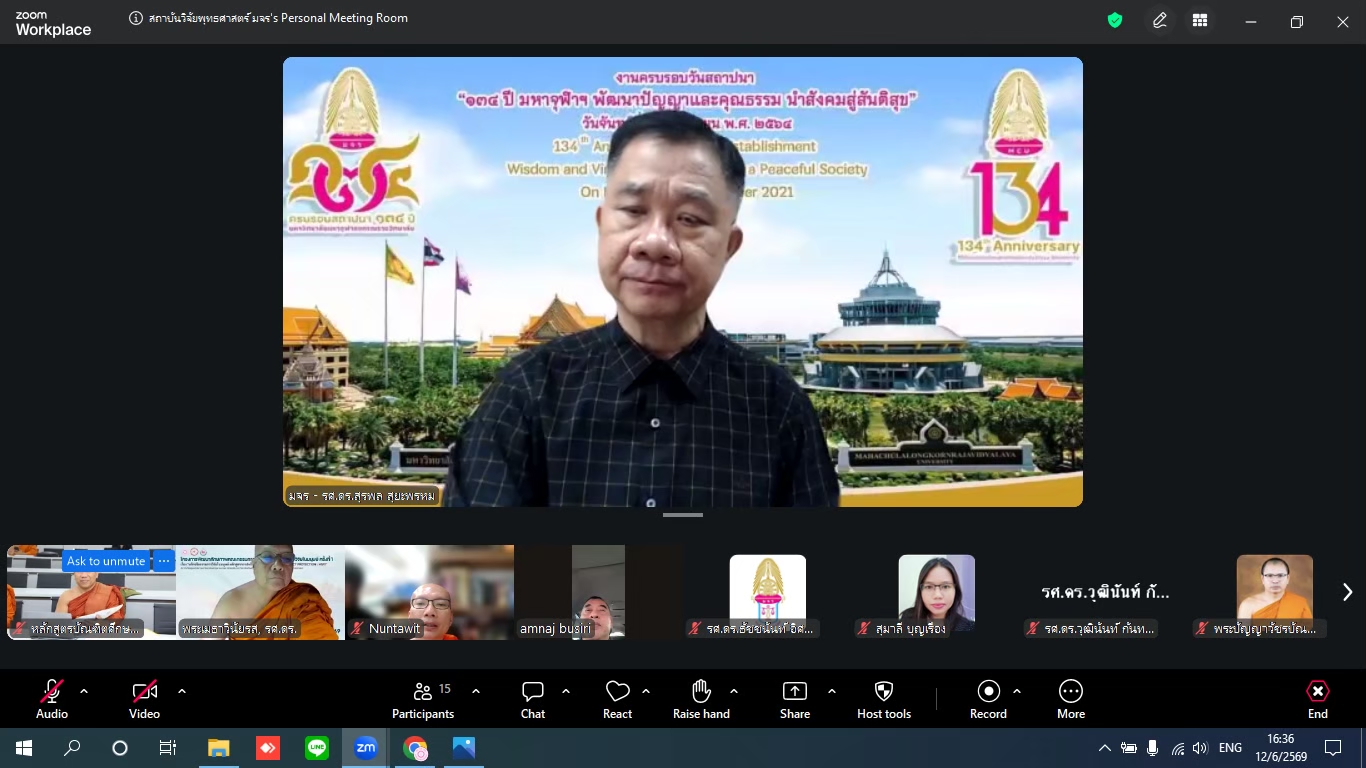Expand Participants options caret

click(x=476, y=691)
